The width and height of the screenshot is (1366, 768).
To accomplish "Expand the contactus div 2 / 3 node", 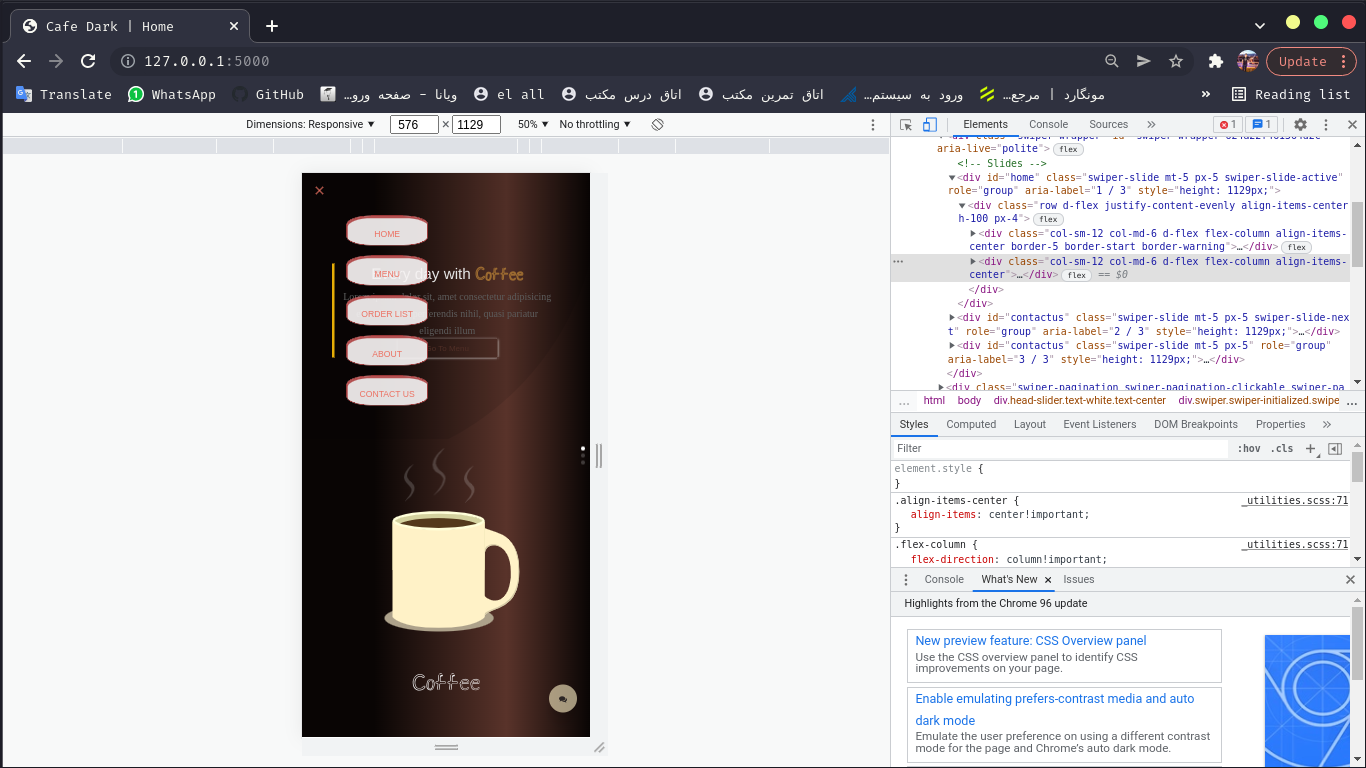I will coord(952,317).
